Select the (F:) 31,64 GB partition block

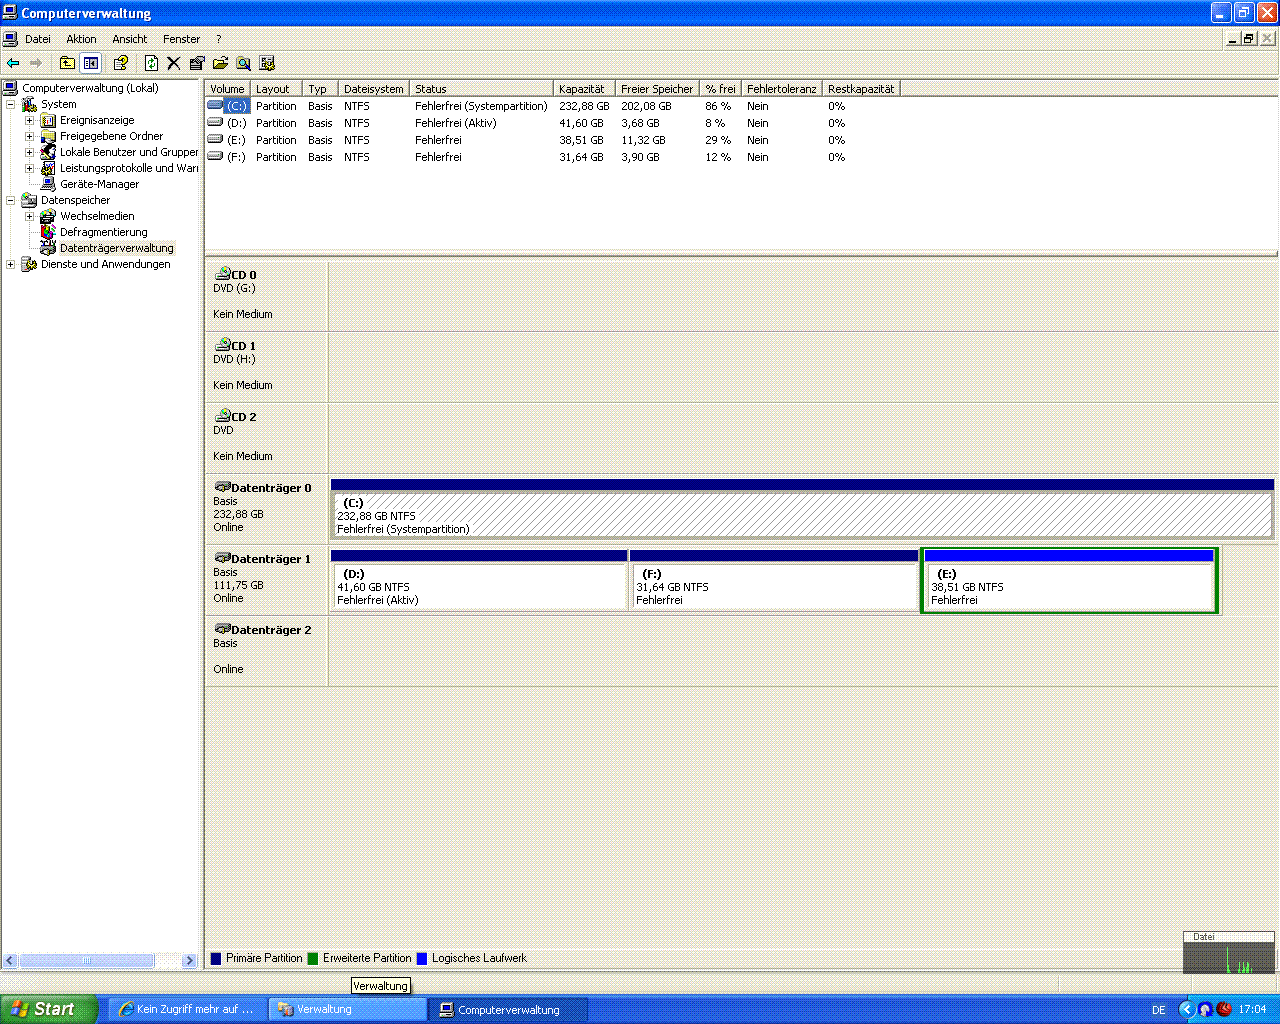pyautogui.click(x=774, y=580)
